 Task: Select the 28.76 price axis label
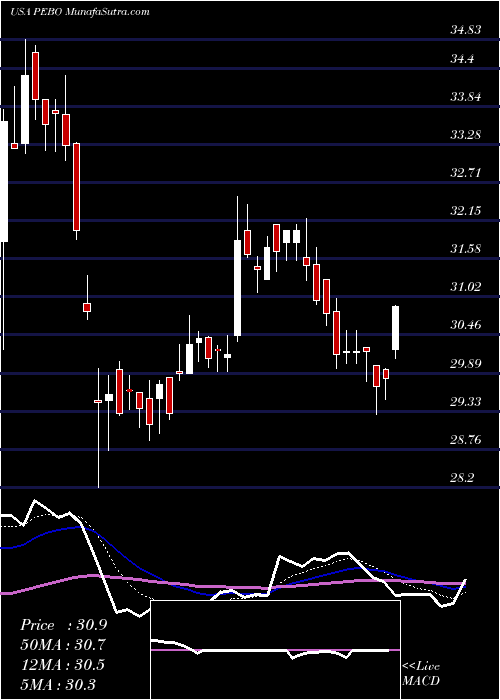pos(466,440)
